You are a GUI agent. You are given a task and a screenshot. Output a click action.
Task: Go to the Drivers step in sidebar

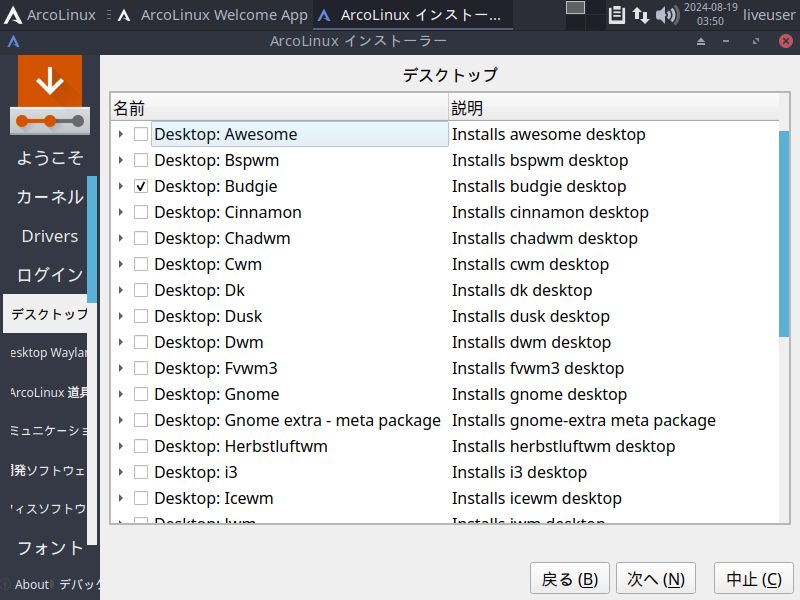[x=49, y=236]
